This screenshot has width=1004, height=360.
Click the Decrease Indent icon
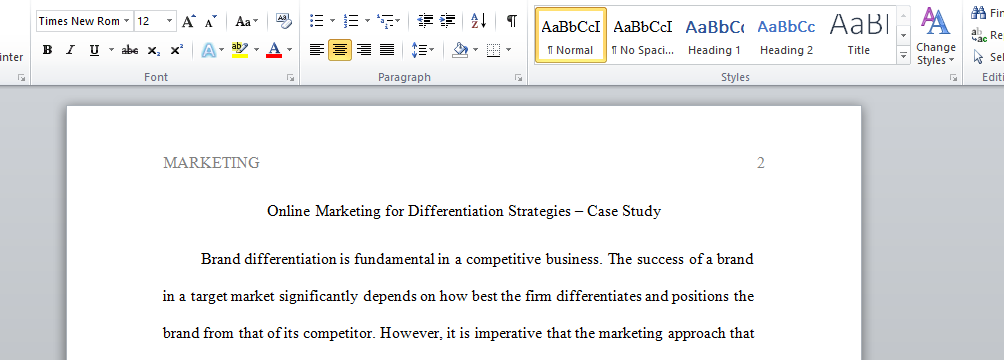click(425, 21)
